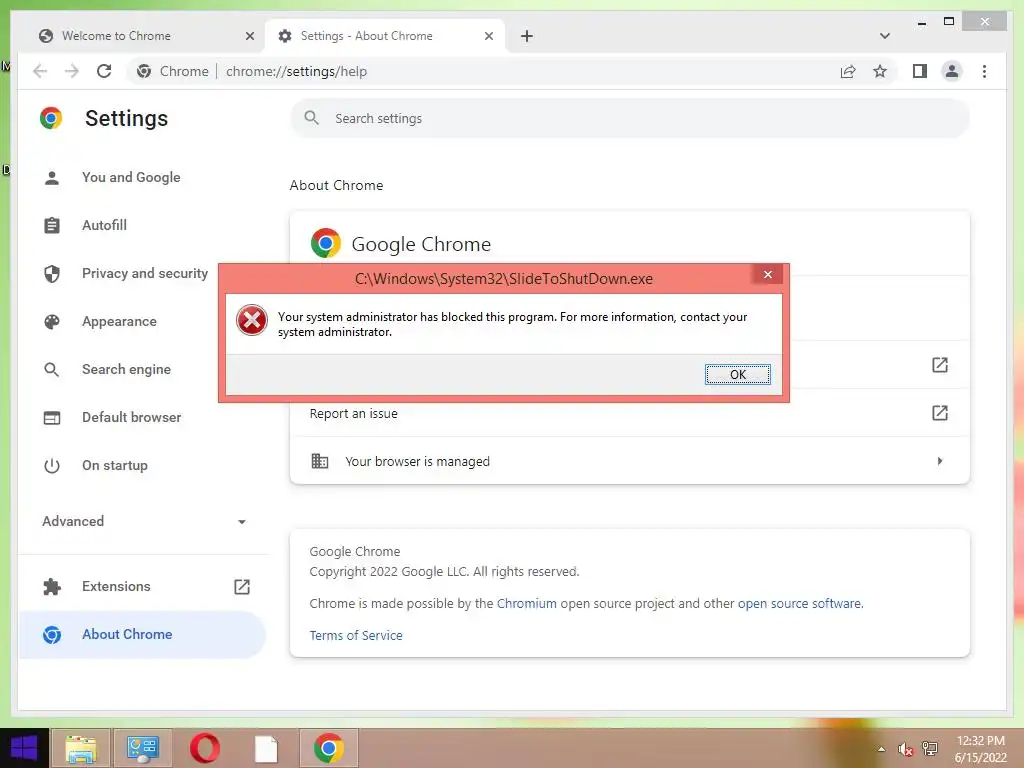Open the open source software link
1024x768 pixels.
pyautogui.click(x=799, y=603)
